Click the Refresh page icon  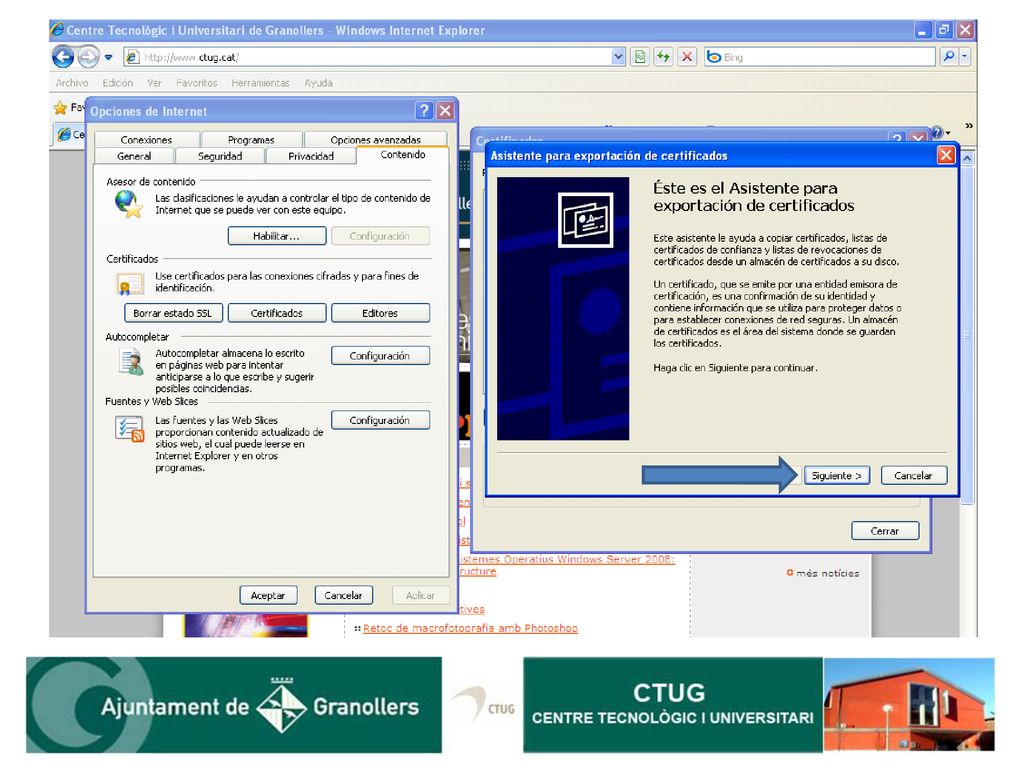[664, 57]
